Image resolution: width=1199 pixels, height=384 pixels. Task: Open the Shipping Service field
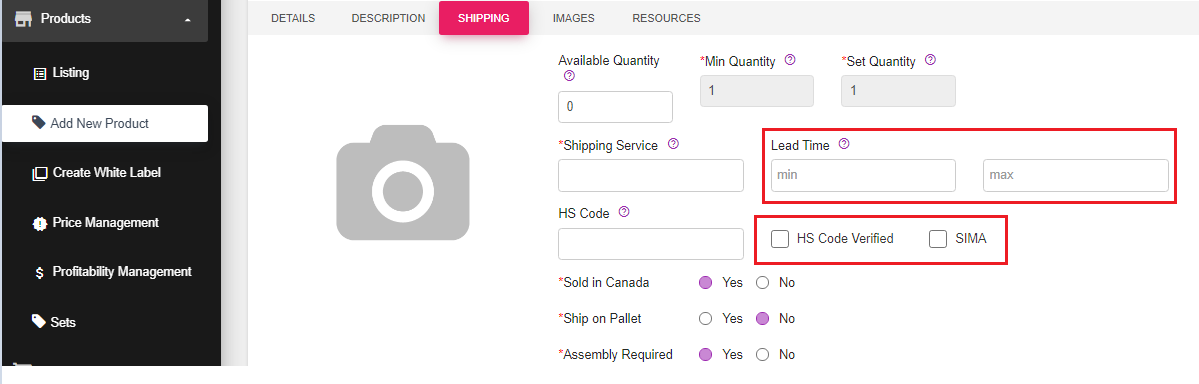pyautogui.click(x=651, y=175)
